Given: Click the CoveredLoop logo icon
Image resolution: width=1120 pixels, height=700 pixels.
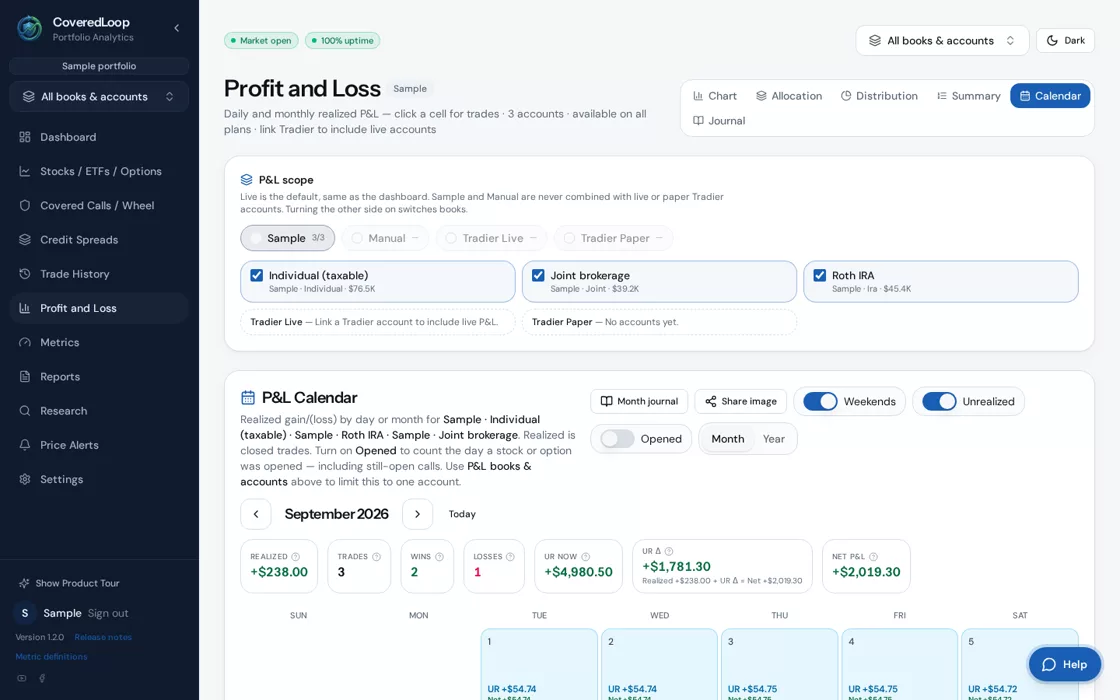Looking at the screenshot, I should 29,29.
